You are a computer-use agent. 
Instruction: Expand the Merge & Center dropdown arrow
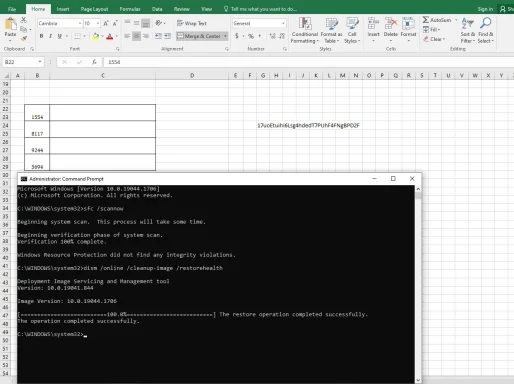225,36
